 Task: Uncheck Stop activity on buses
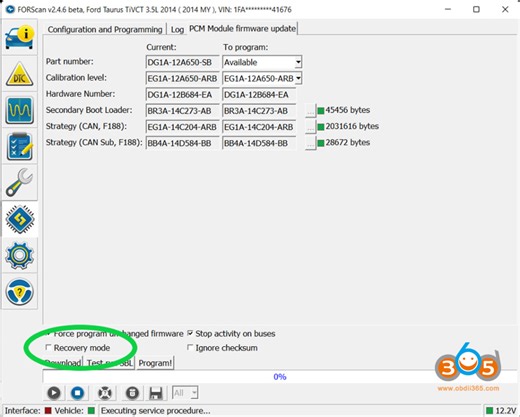190,333
